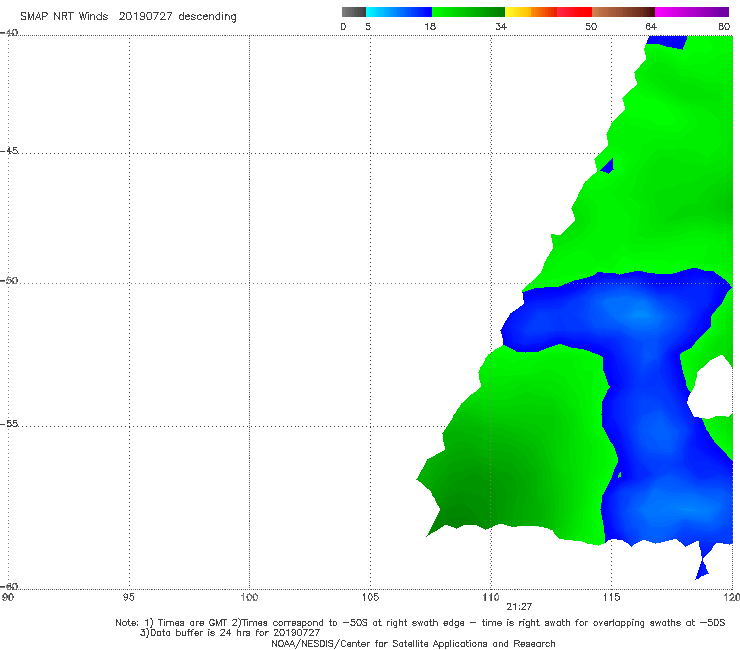Viewport: 740px width, 650px height.
Task: Click the NOAA/NESDIS credit line
Action: point(413,643)
